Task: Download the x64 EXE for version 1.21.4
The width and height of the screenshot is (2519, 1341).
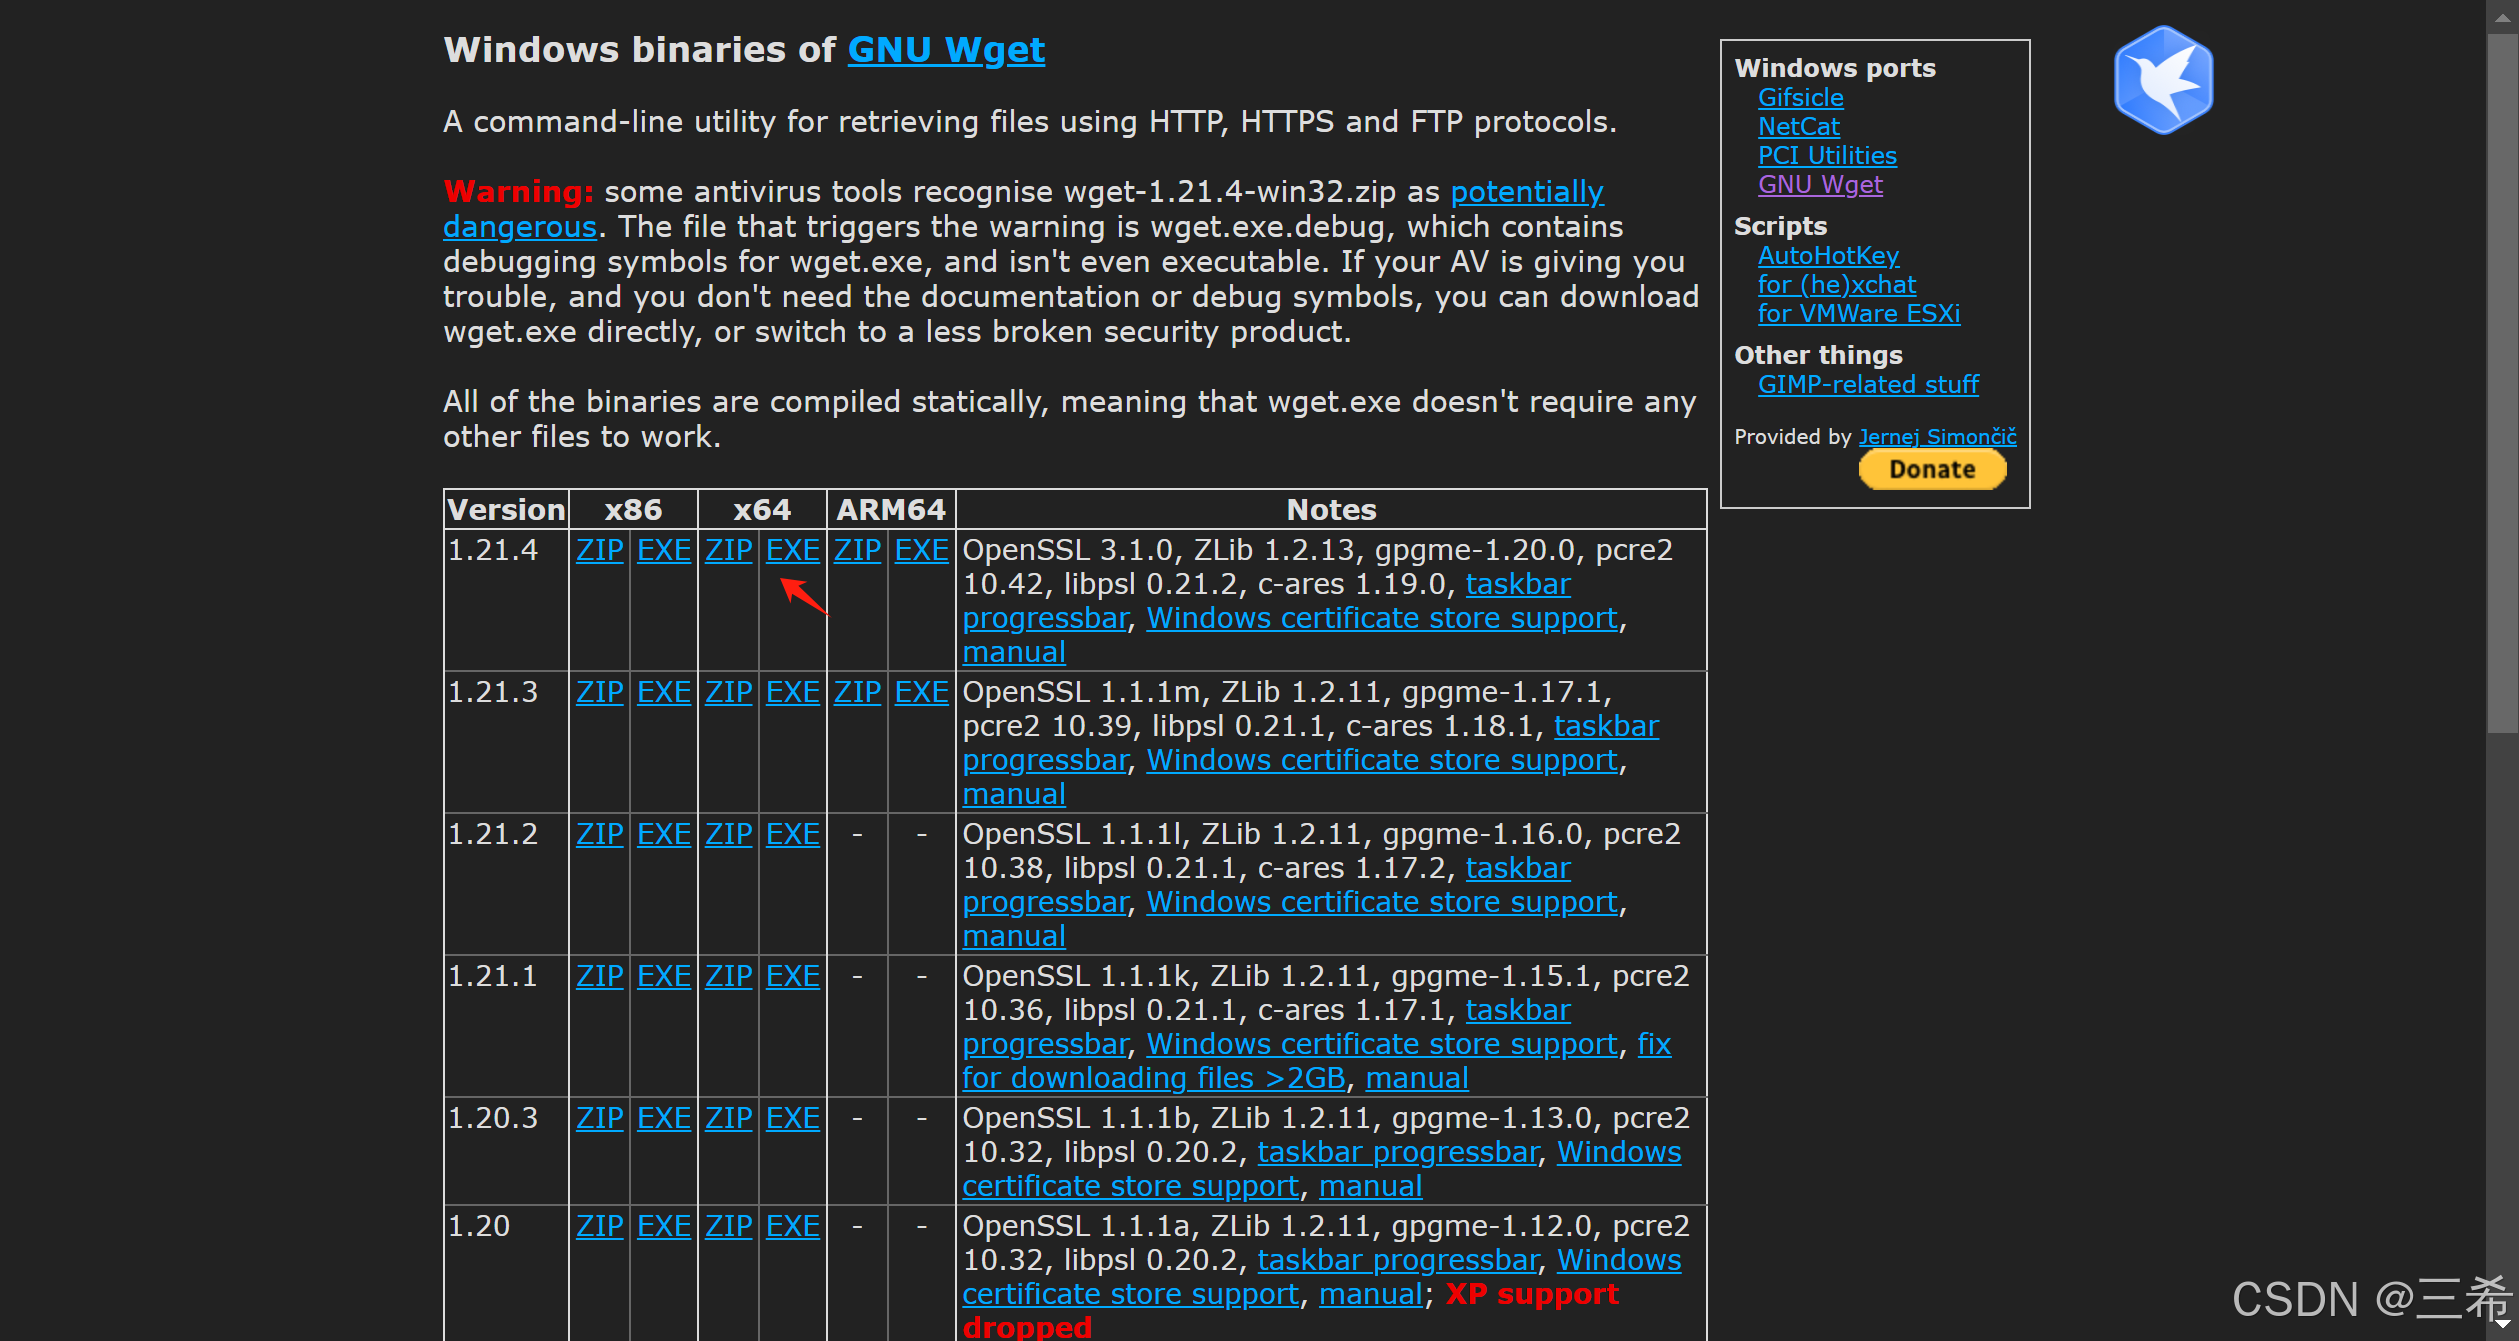Action: tap(792, 550)
